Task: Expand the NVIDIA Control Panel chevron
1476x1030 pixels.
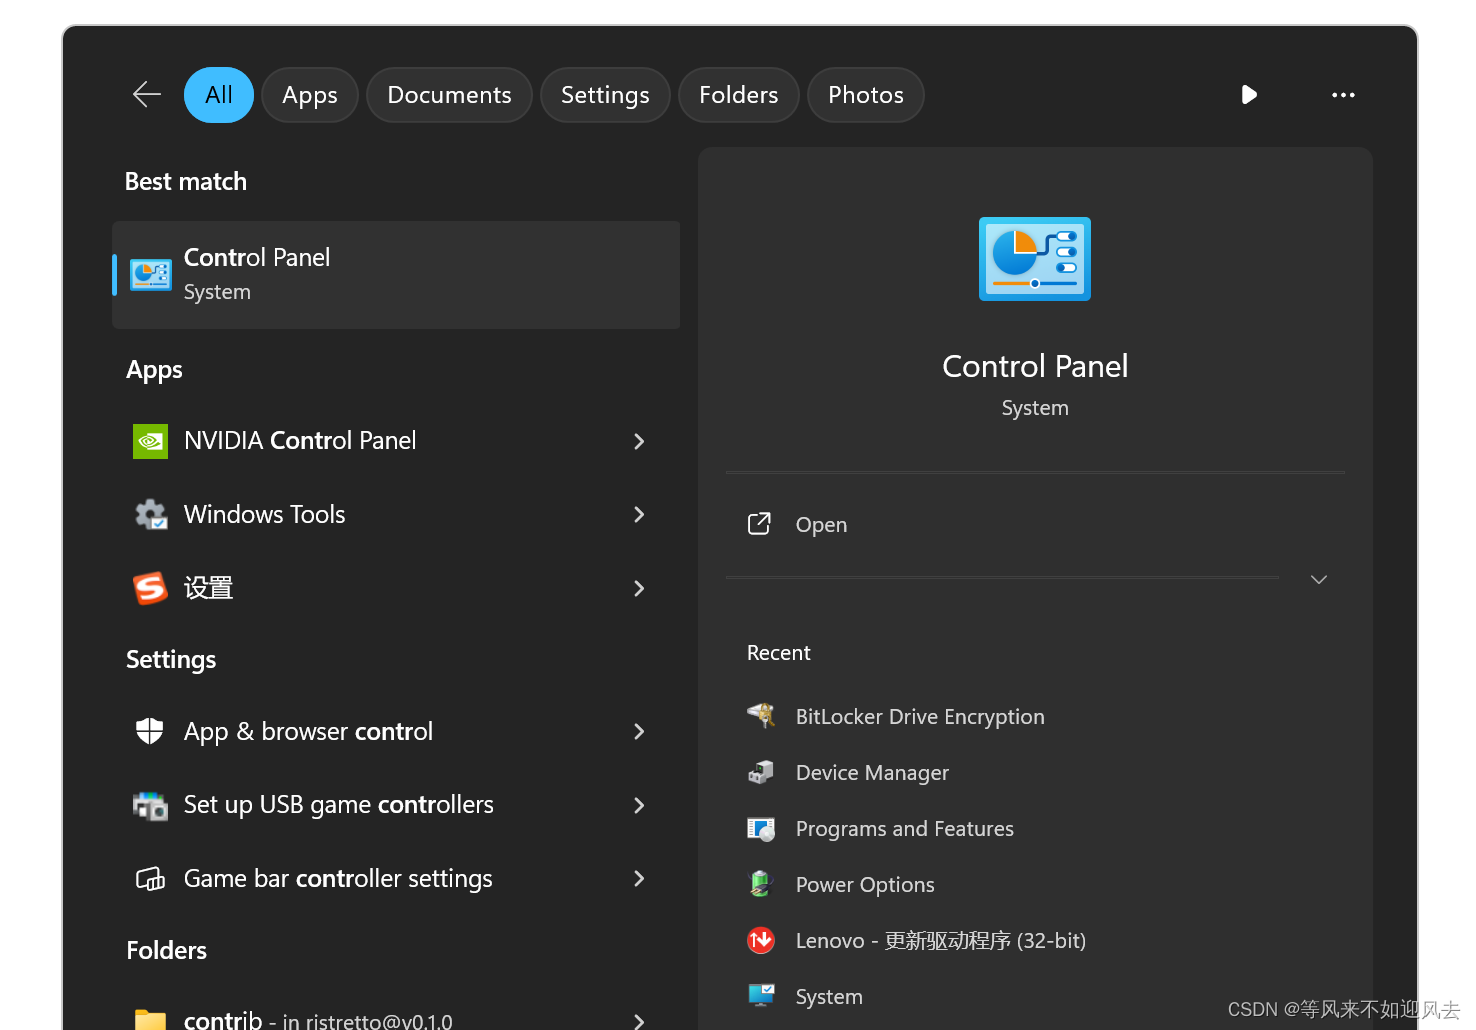Action: [x=639, y=441]
